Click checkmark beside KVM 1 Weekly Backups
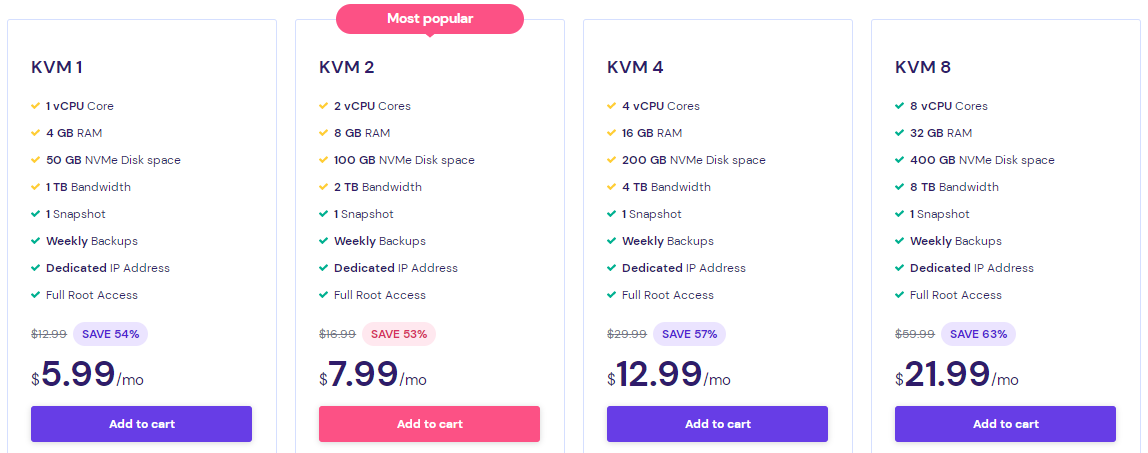The height and width of the screenshot is (453, 1148). pyautogui.click(x=36, y=241)
